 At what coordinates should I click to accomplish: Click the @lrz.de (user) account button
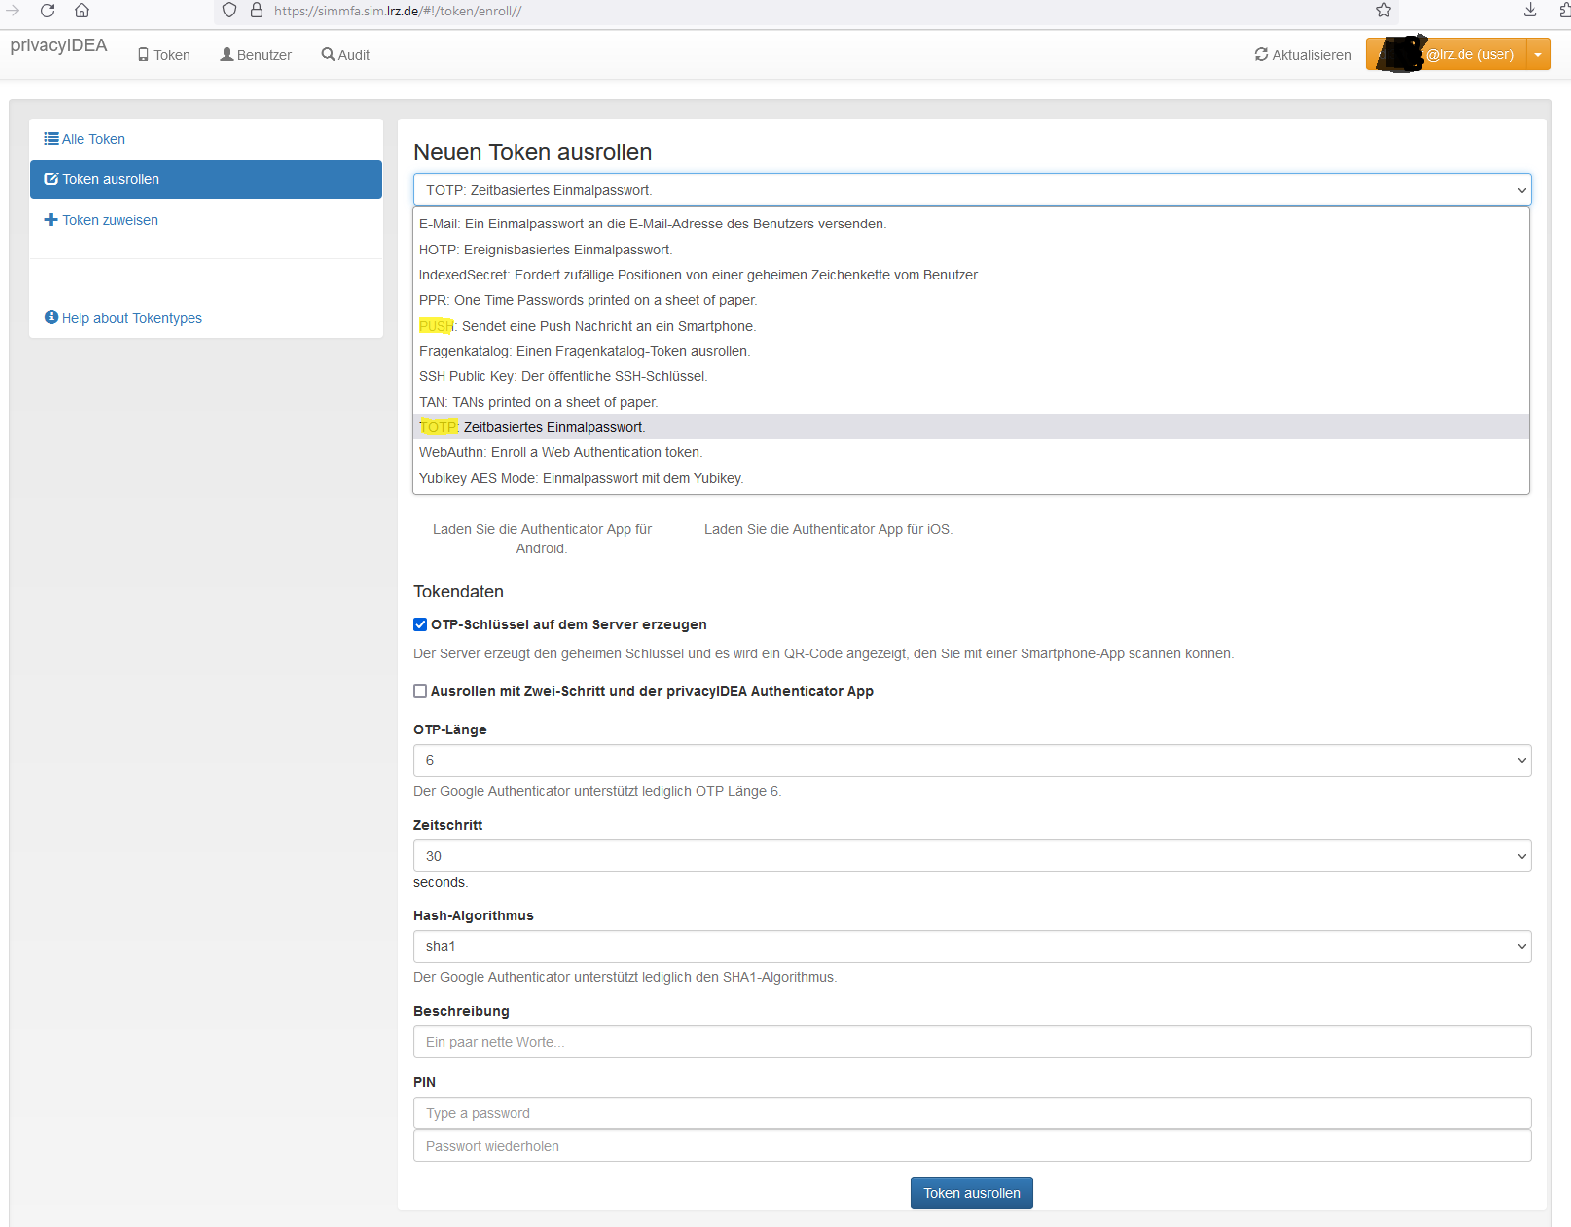tap(1446, 54)
